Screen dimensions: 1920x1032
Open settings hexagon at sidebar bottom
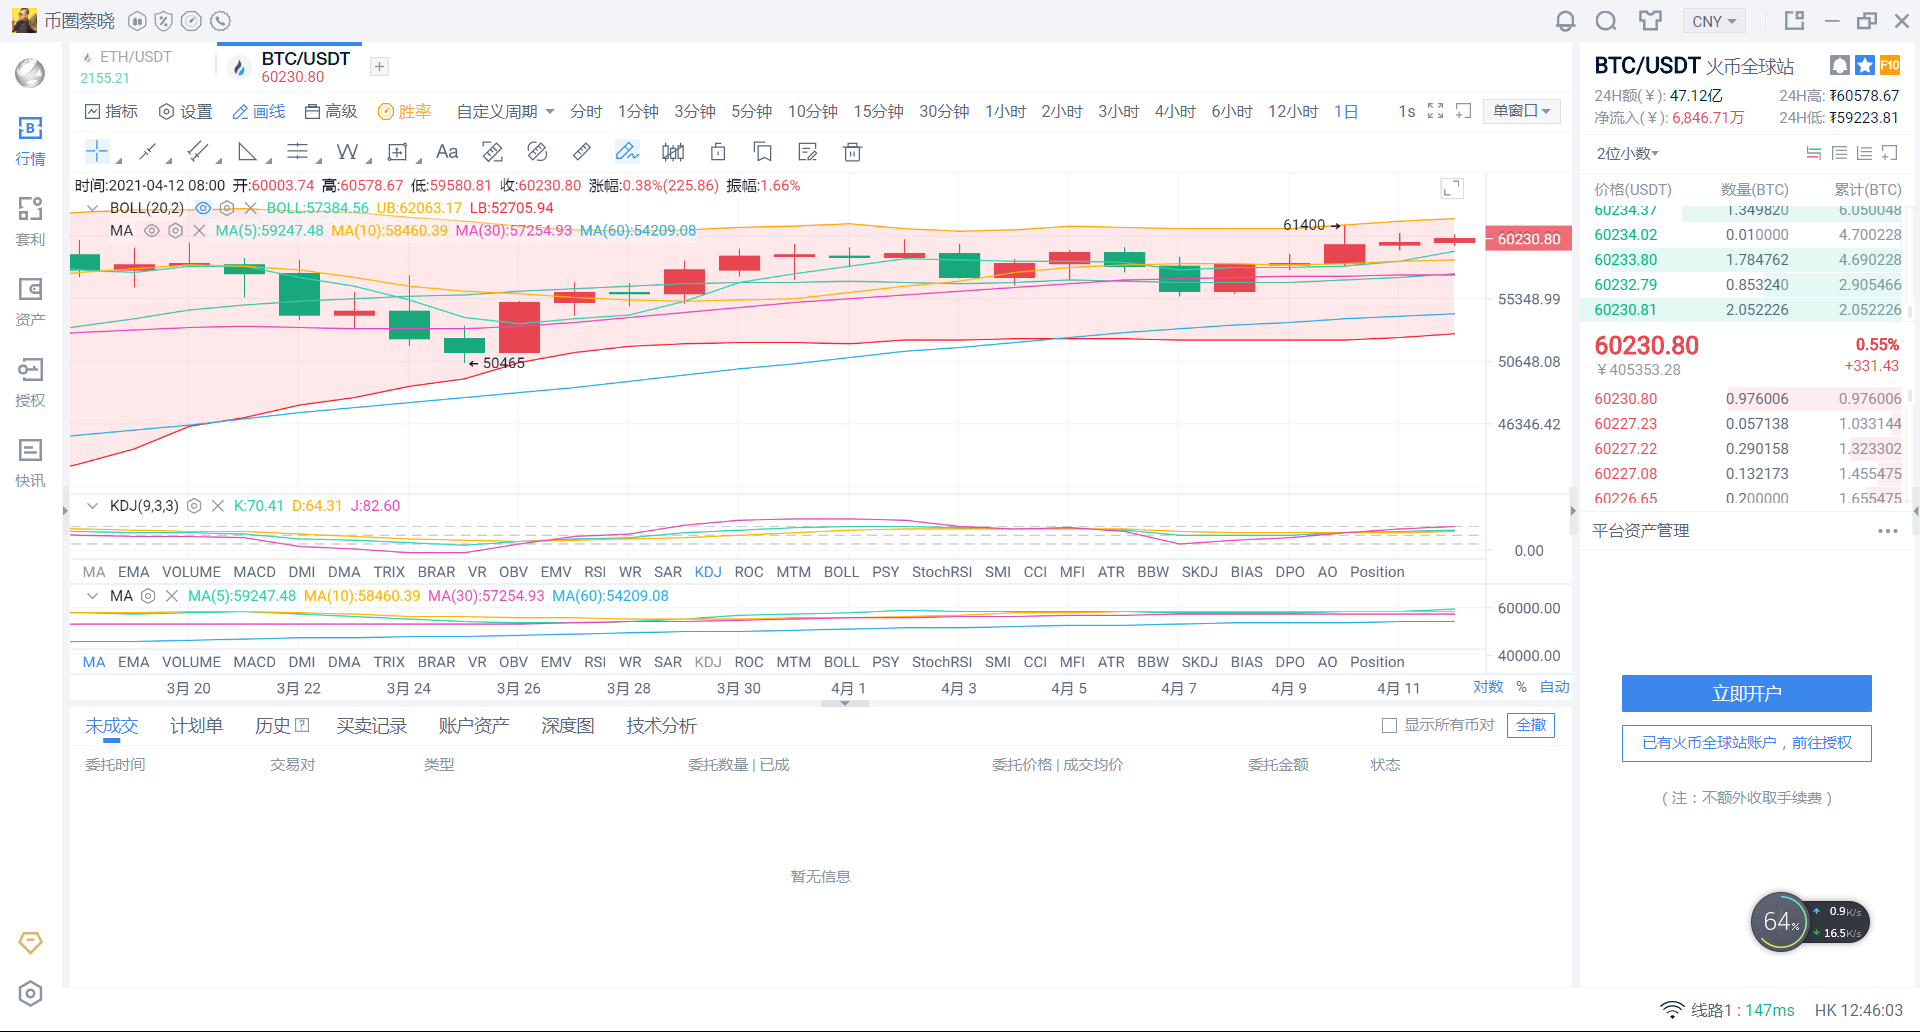[x=30, y=993]
